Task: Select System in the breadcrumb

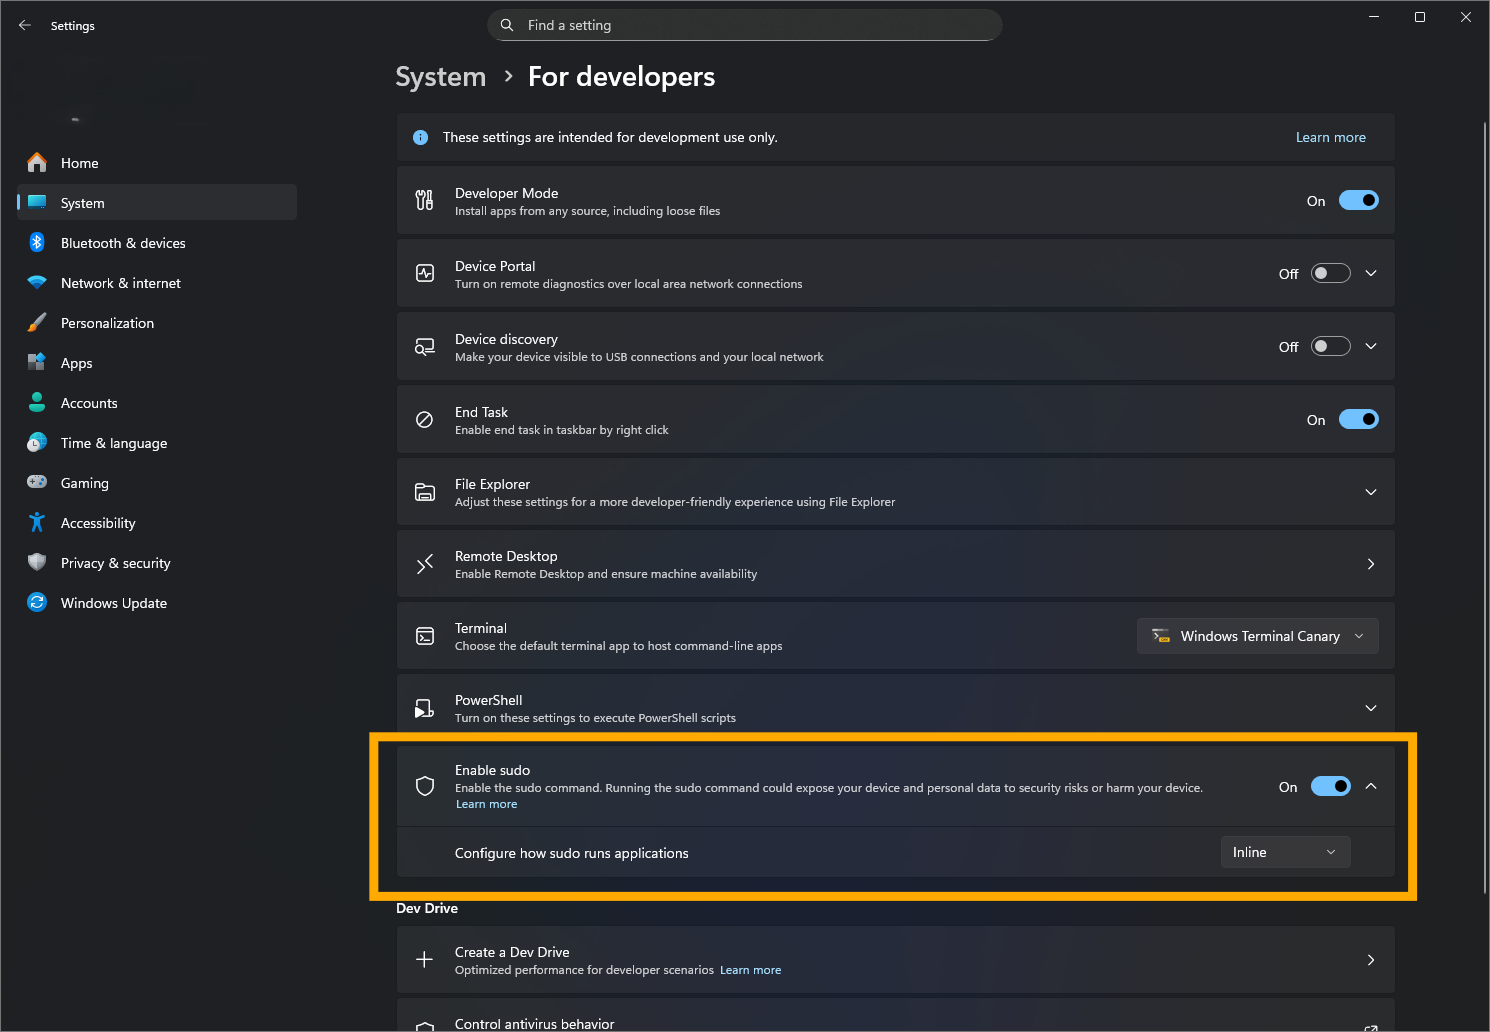Action: [440, 76]
